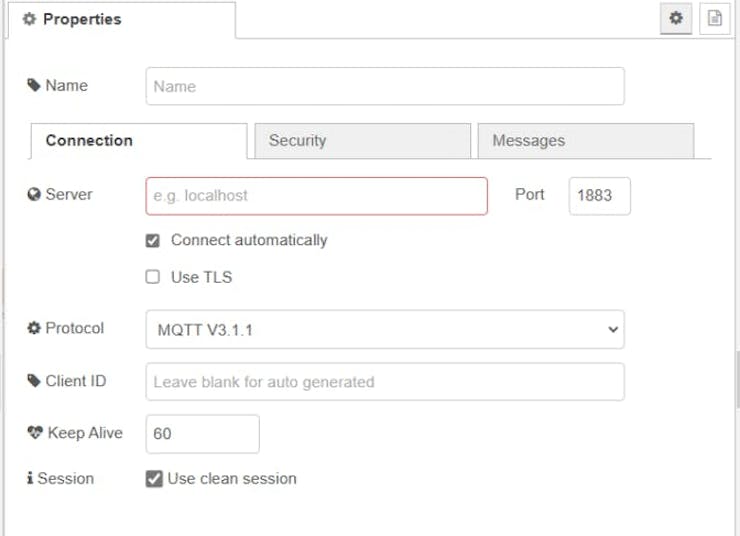Click the gear settings icon at top right
740x536 pixels.
pos(677,19)
